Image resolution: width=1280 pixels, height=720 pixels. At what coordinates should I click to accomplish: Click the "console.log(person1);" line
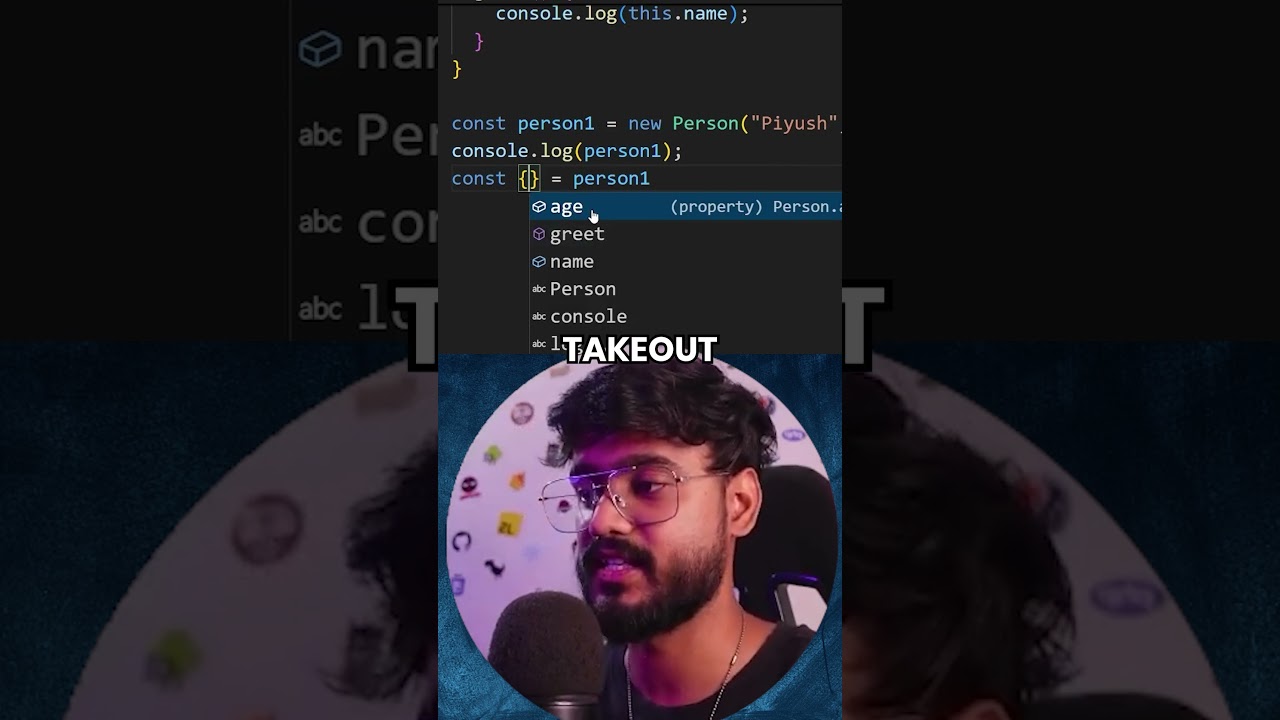pos(566,151)
